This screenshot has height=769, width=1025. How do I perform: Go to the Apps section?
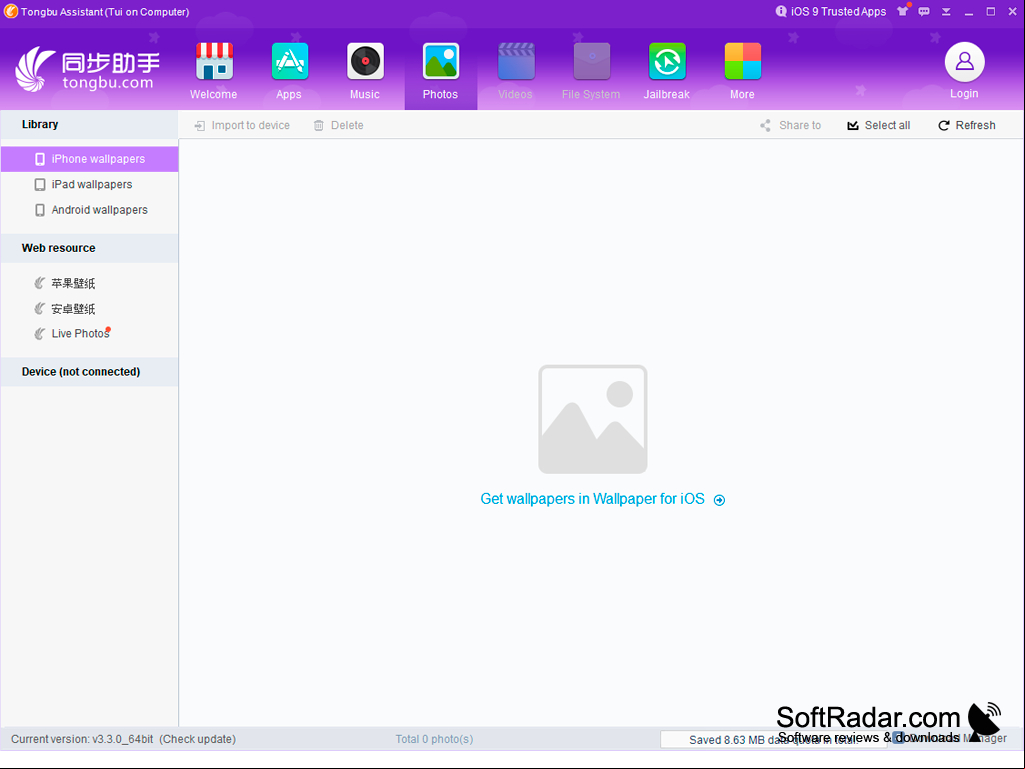(x=289, y=71)
